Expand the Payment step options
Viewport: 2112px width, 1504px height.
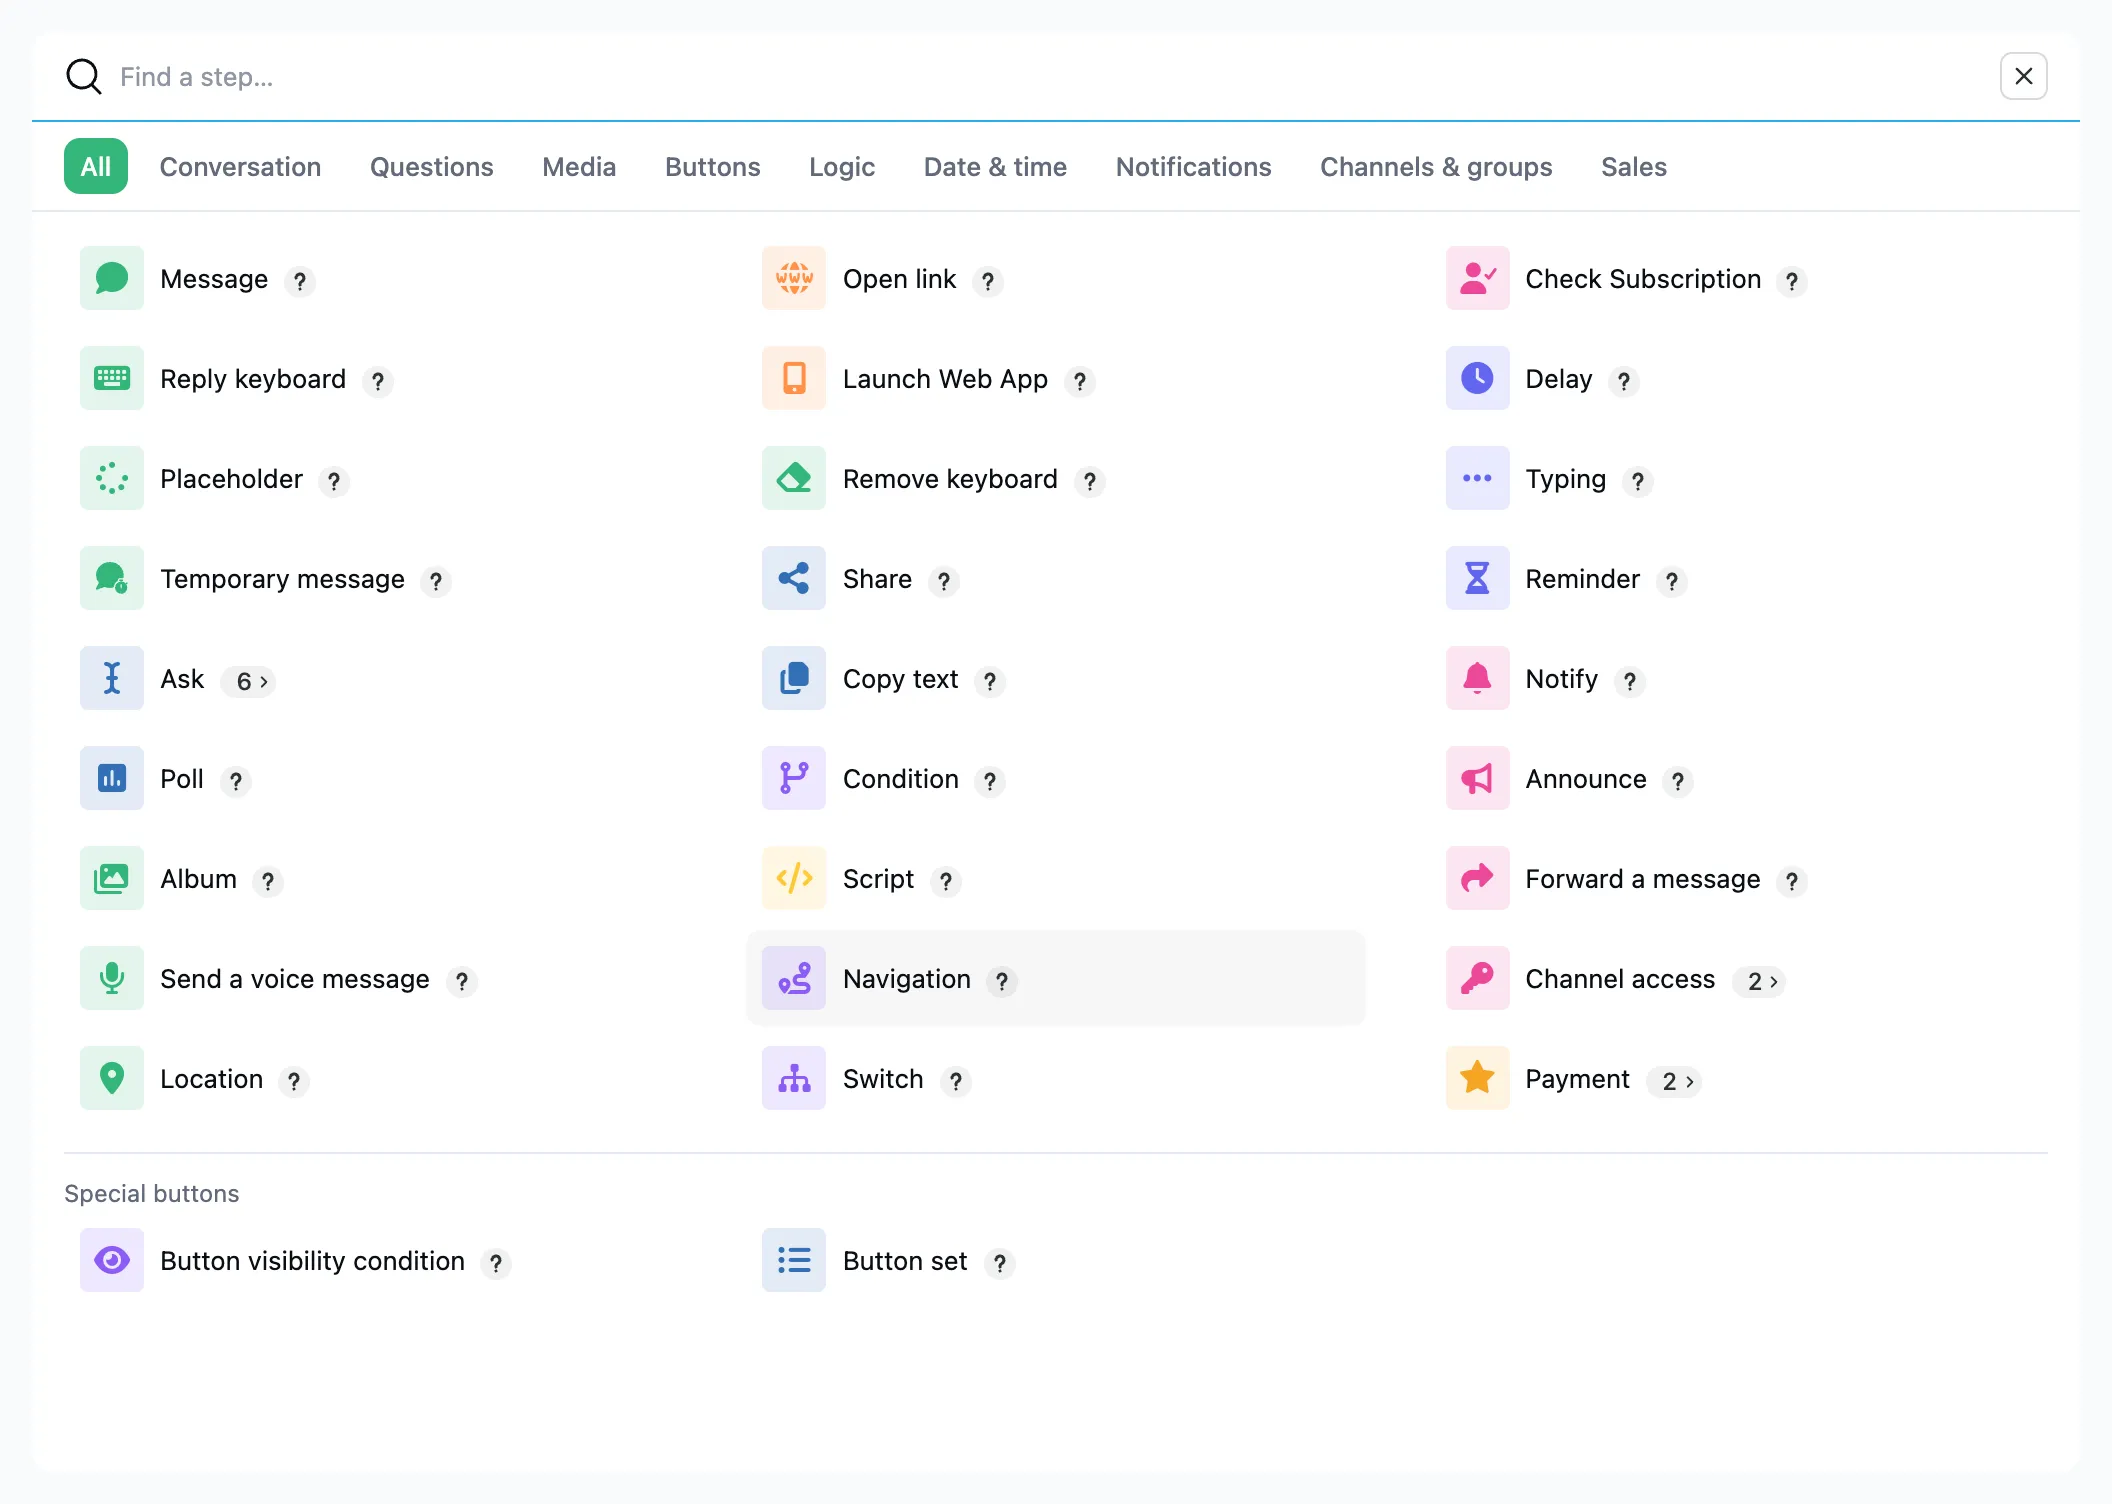click(1675, 1081)
